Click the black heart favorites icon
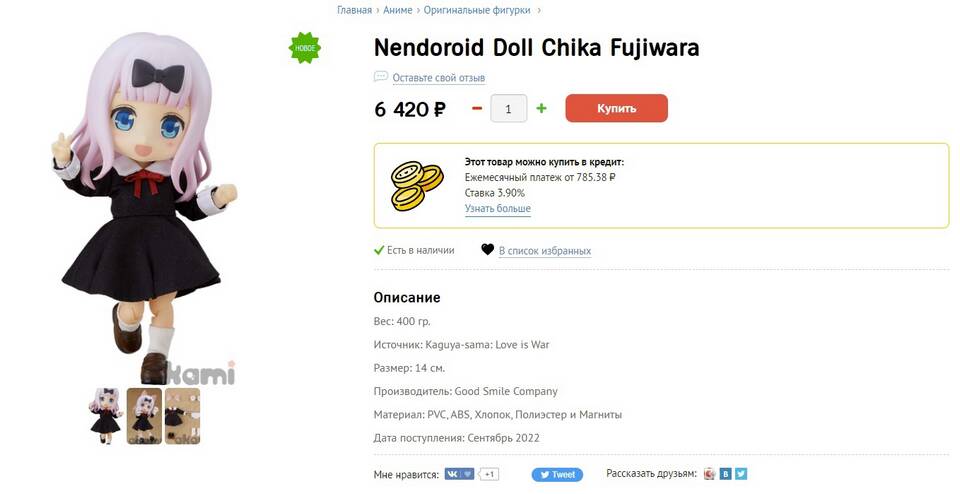 point(487,250)
